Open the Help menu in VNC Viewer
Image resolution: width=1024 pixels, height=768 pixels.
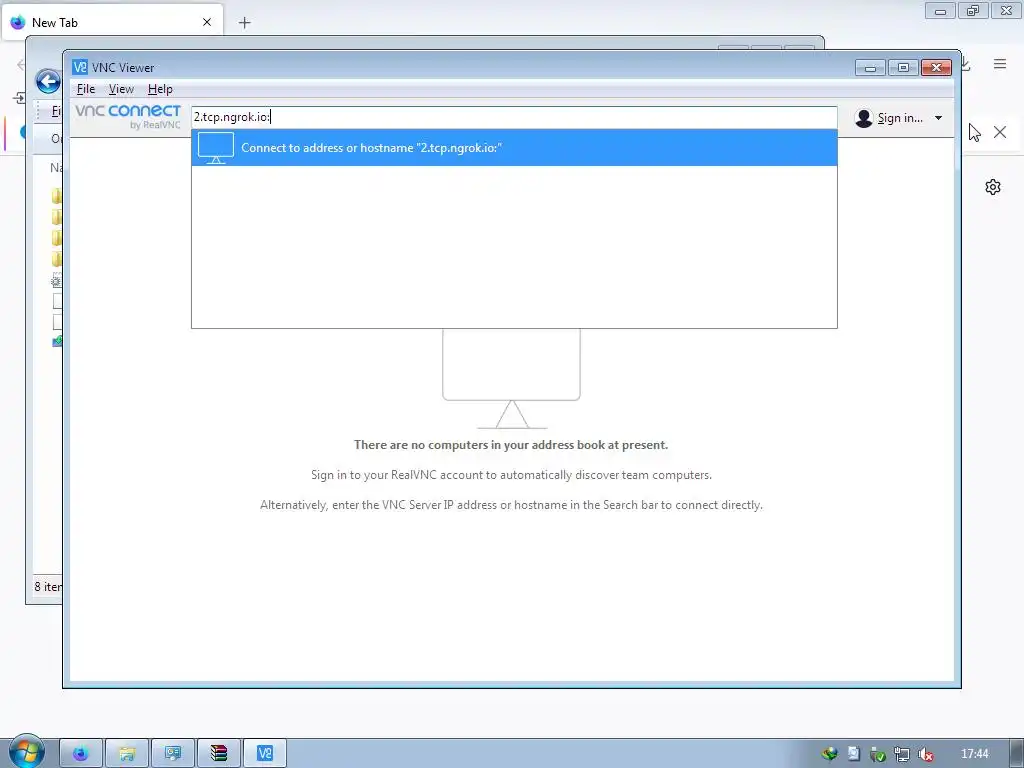tap(160, 89)
